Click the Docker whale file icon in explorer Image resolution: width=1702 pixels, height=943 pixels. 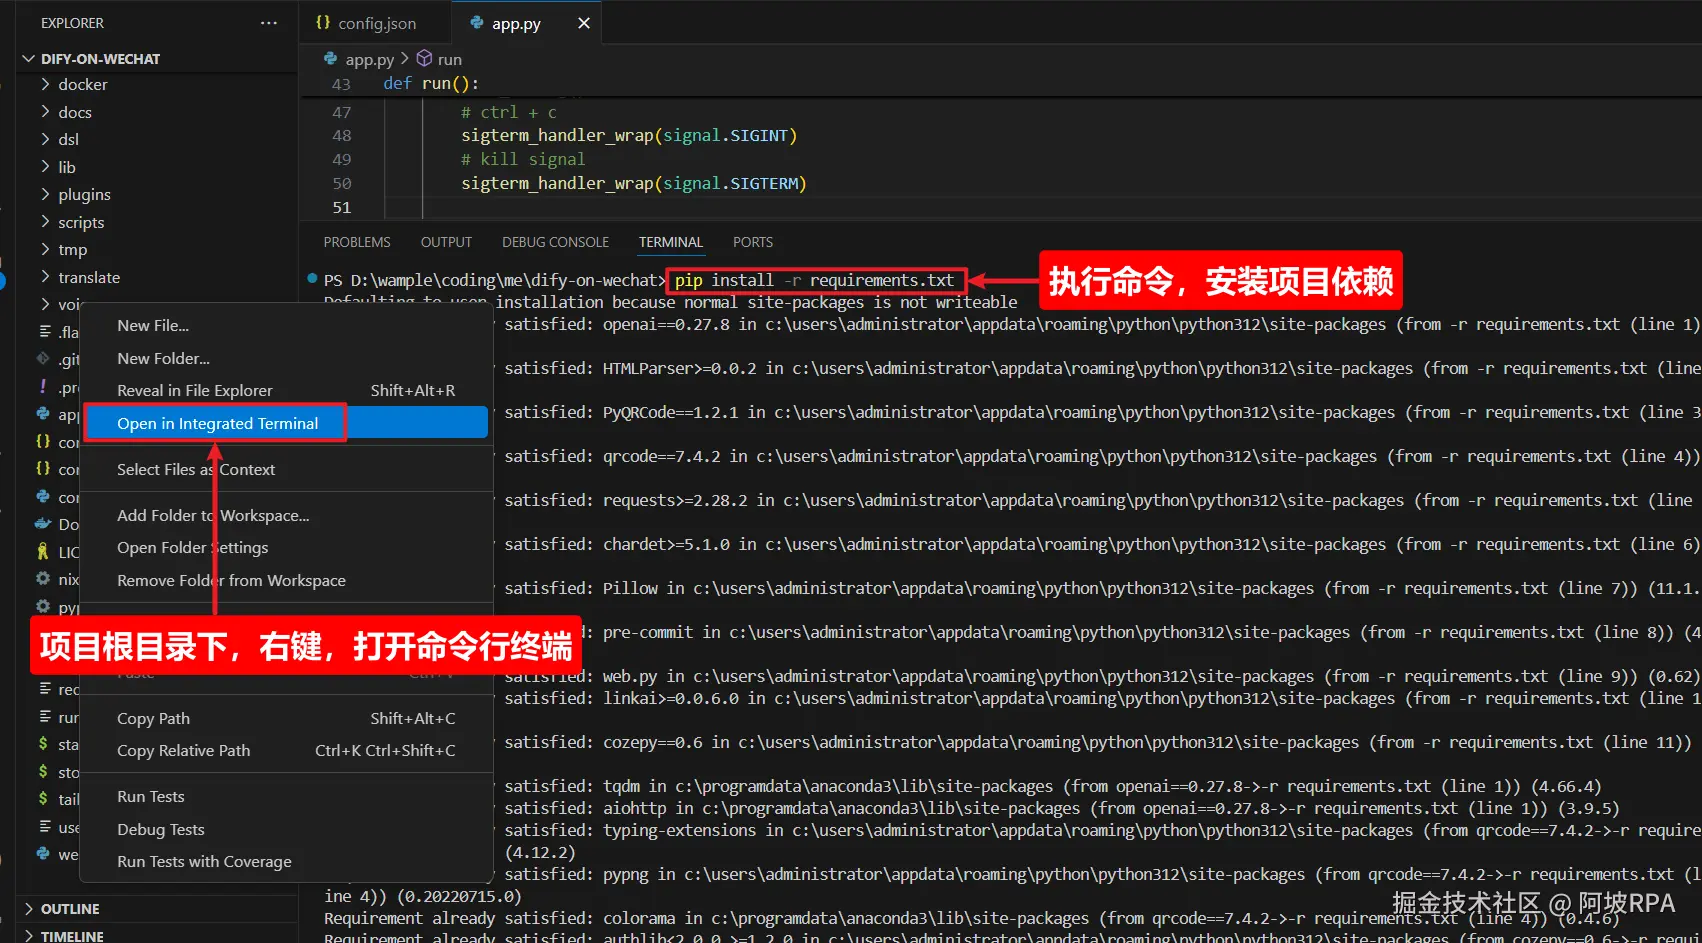43,524
